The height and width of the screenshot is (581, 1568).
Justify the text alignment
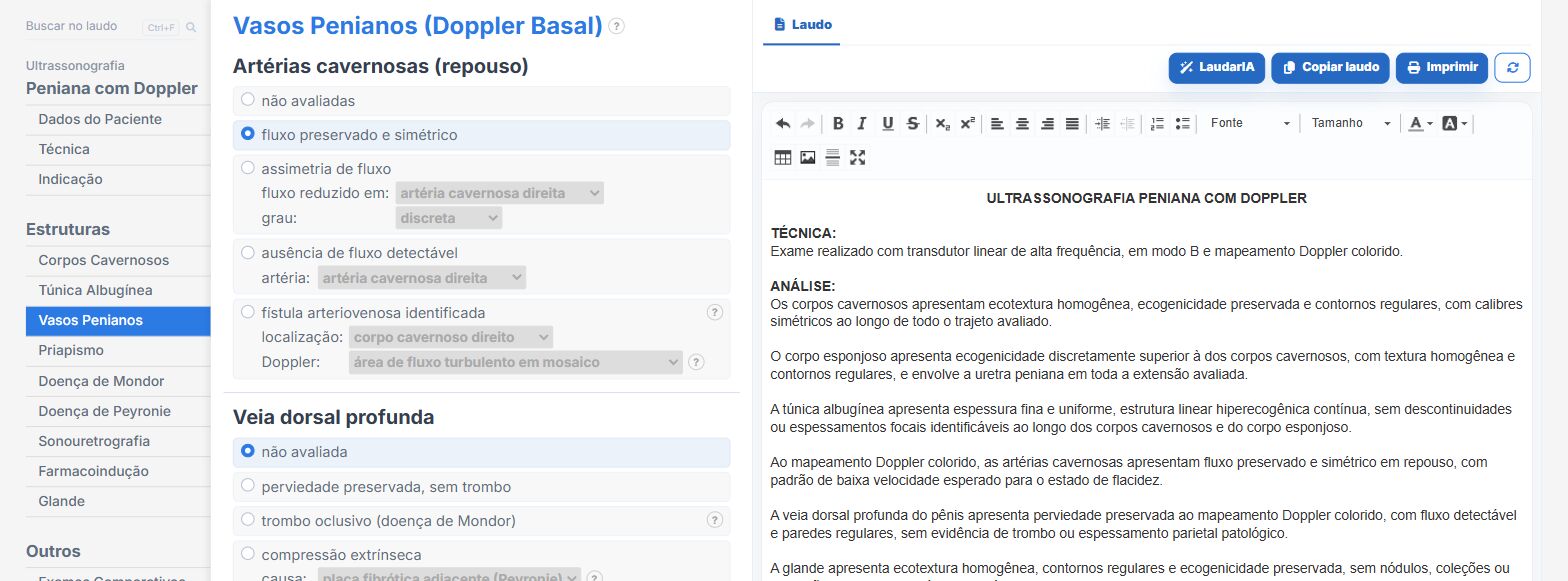(x=1072, y=124)
